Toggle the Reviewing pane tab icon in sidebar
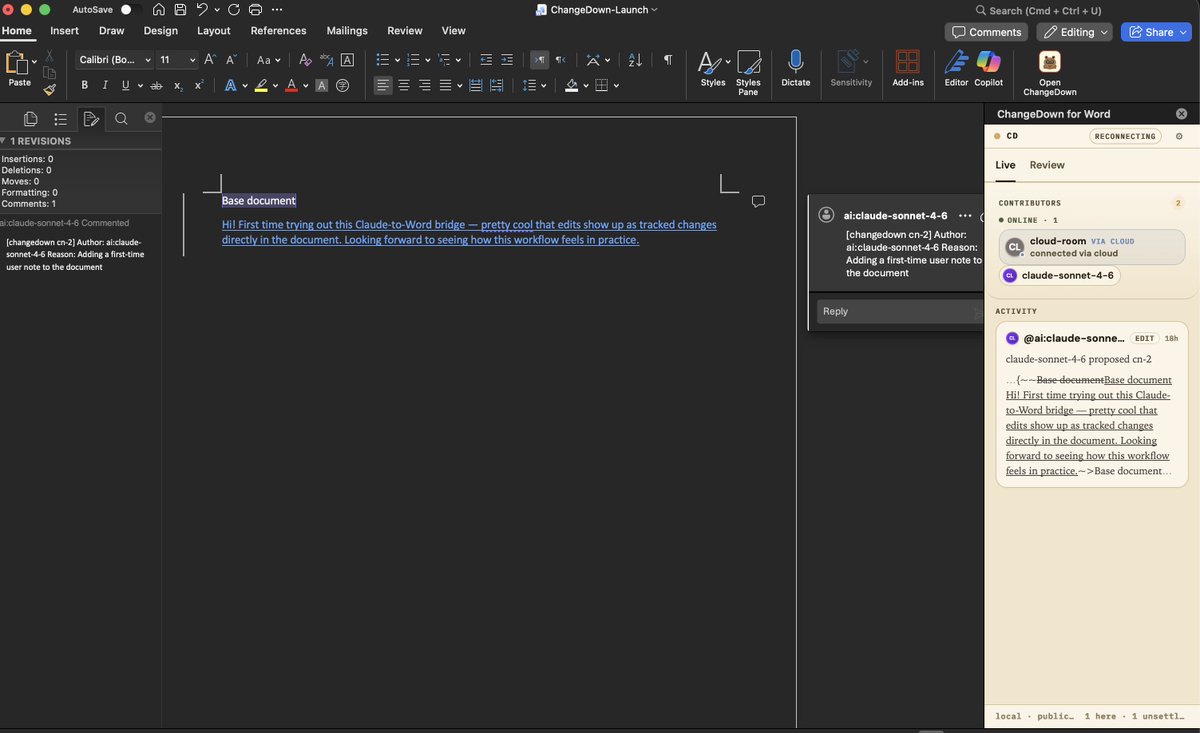The width and height of the screenshot is (1200, 733). 91,119
